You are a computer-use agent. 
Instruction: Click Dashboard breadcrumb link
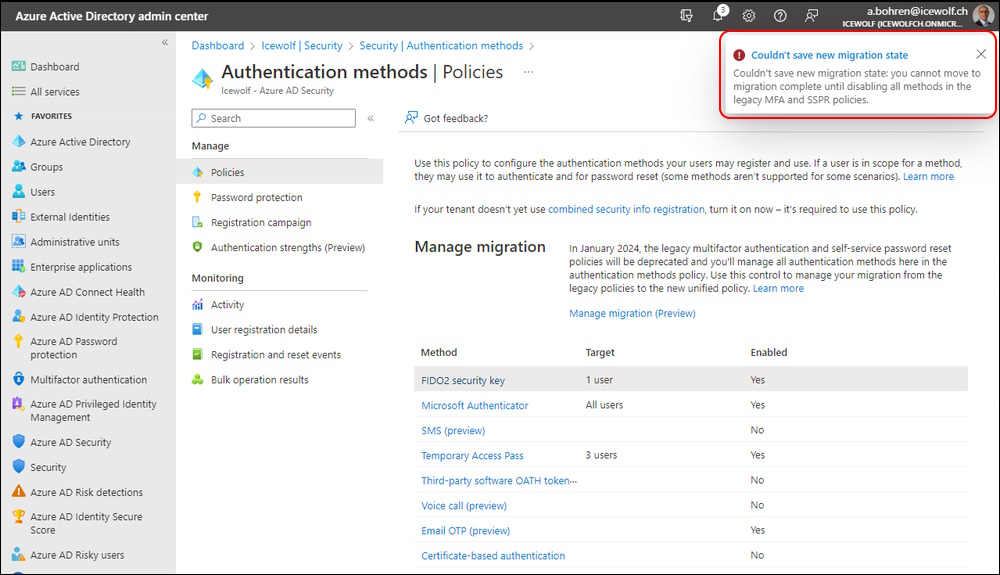[x=218, y=46]
